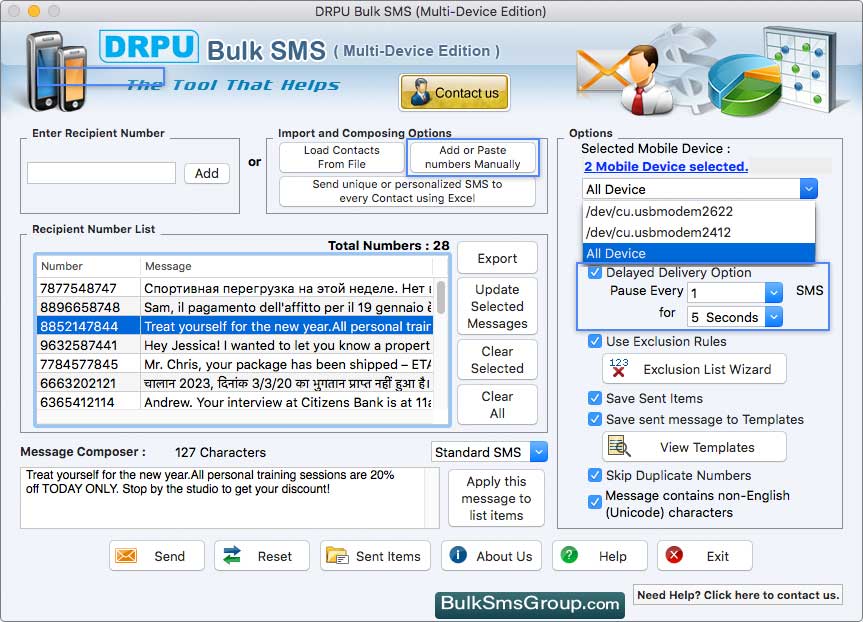
Task: Click the 'Mr. Chris, your package' message cell
Action: point(287,364)
